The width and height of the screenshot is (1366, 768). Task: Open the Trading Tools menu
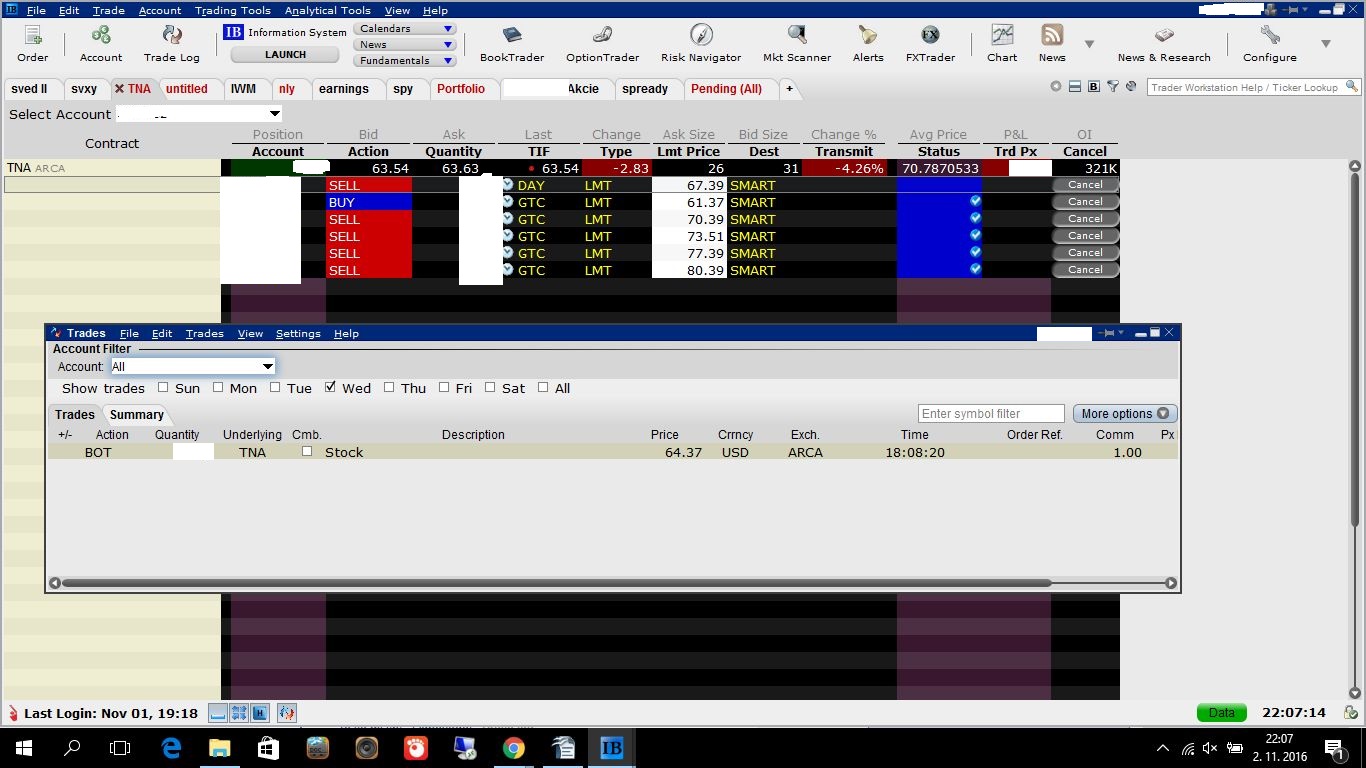coord(233,10)
